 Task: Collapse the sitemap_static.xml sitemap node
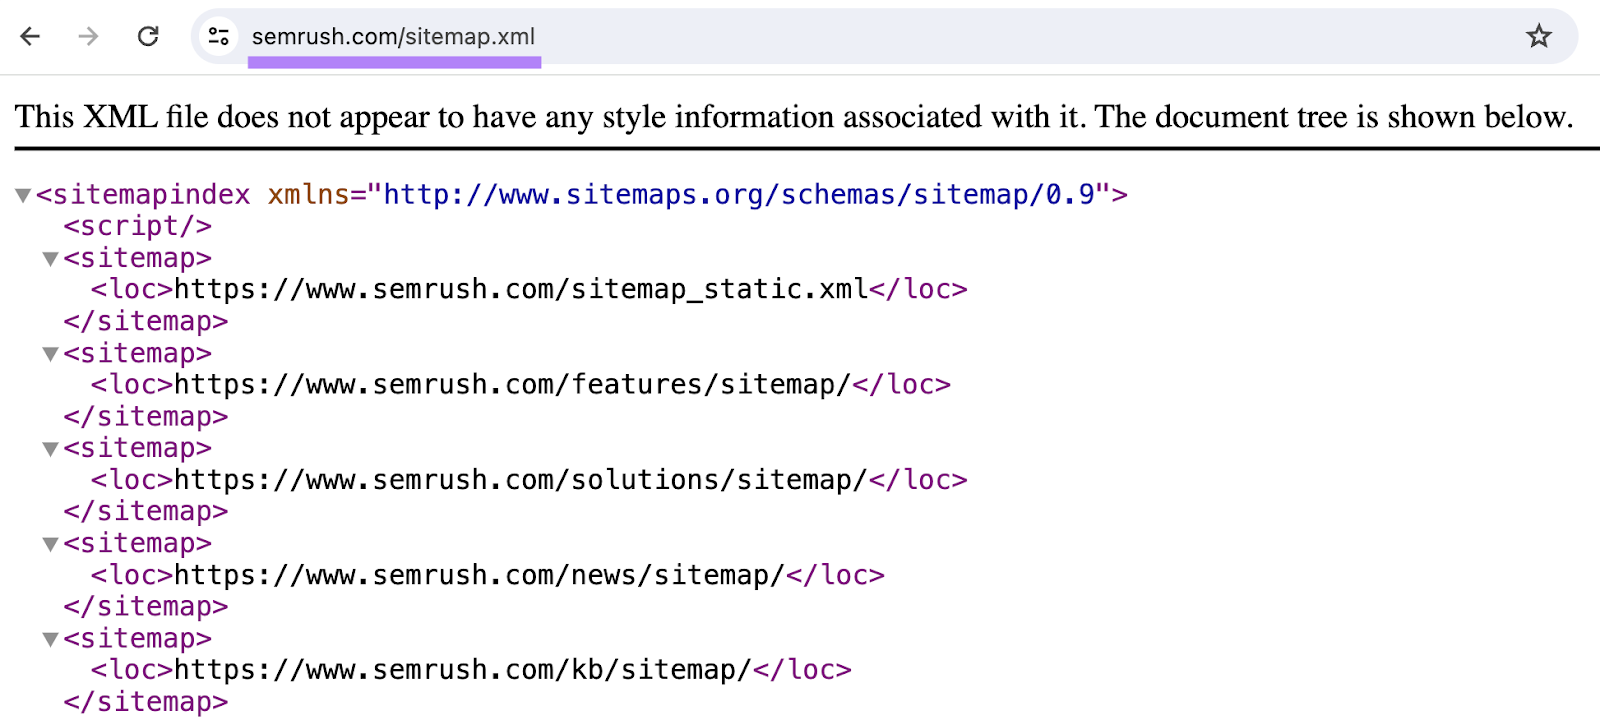(49, 258)
